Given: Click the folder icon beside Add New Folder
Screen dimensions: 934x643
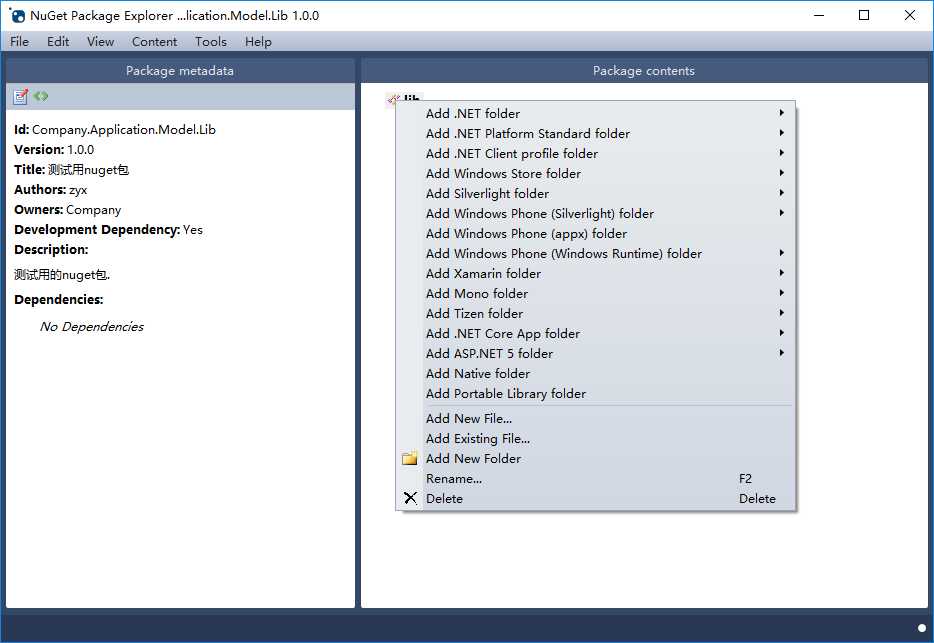Looking at the screenshot, I should [410, 458].
